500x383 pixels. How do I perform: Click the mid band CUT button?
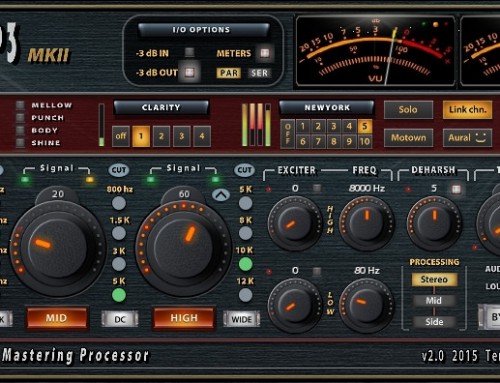(x=119, y=170)
